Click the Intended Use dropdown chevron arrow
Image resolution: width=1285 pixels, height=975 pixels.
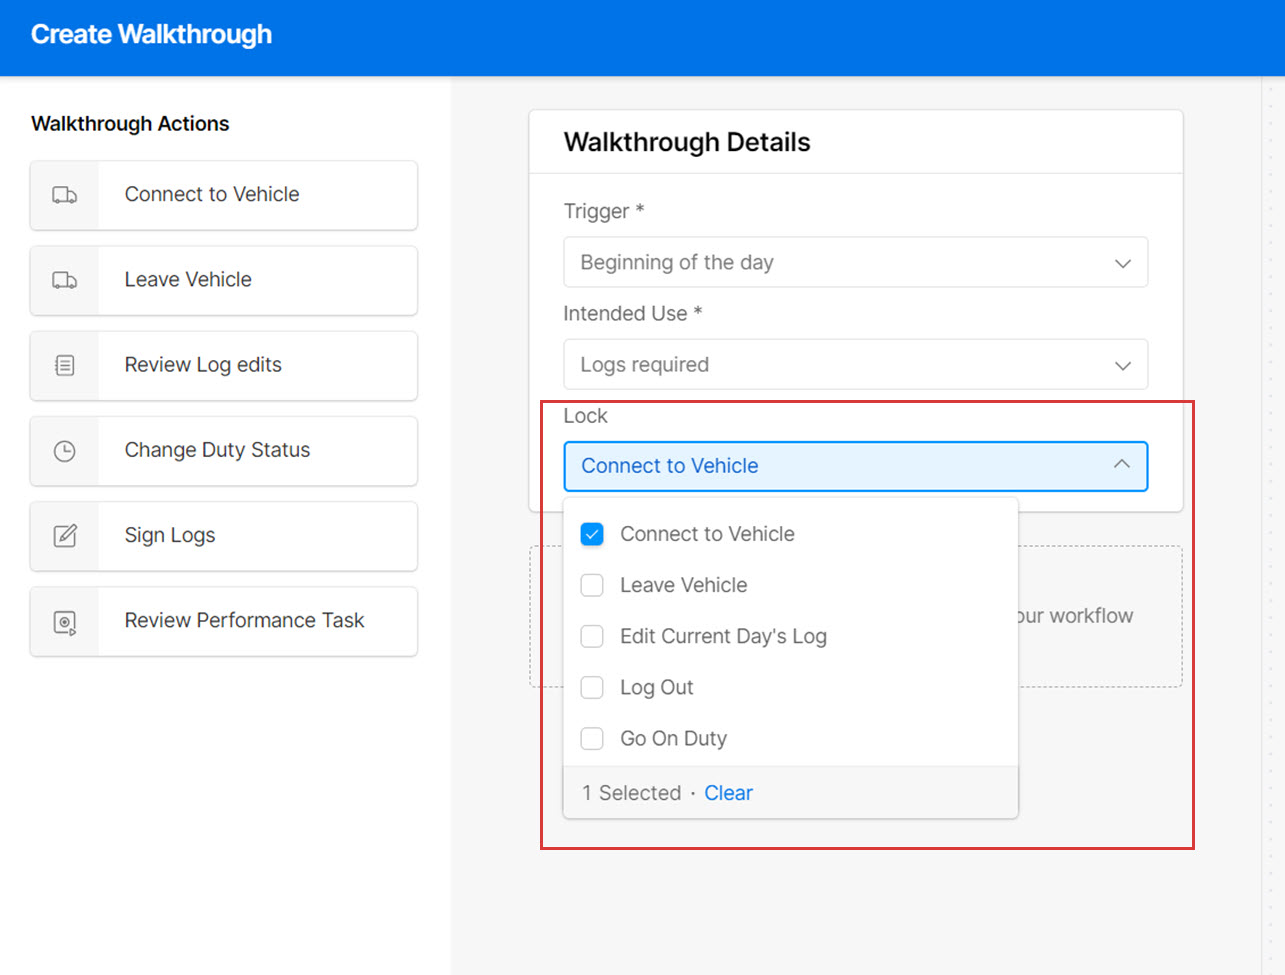click(1123, 365)
